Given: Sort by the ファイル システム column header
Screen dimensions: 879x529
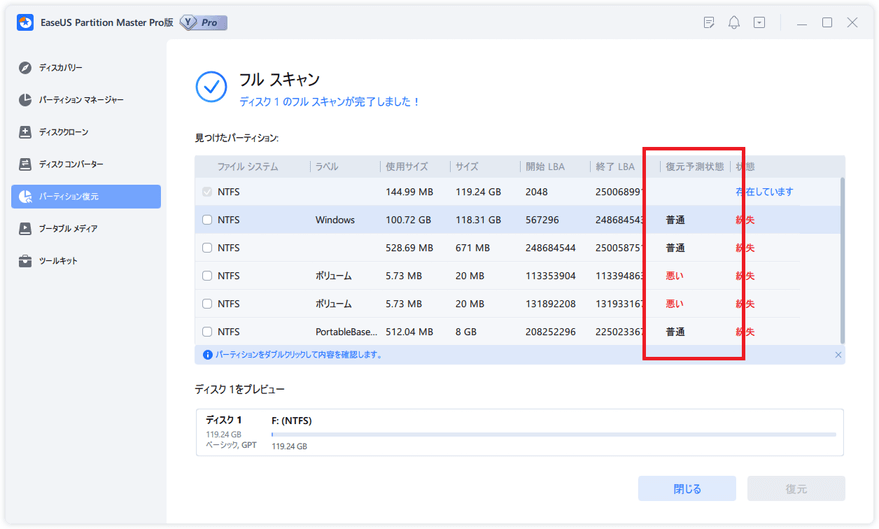Looking at the screenshot, I should (x=247, y=167).
